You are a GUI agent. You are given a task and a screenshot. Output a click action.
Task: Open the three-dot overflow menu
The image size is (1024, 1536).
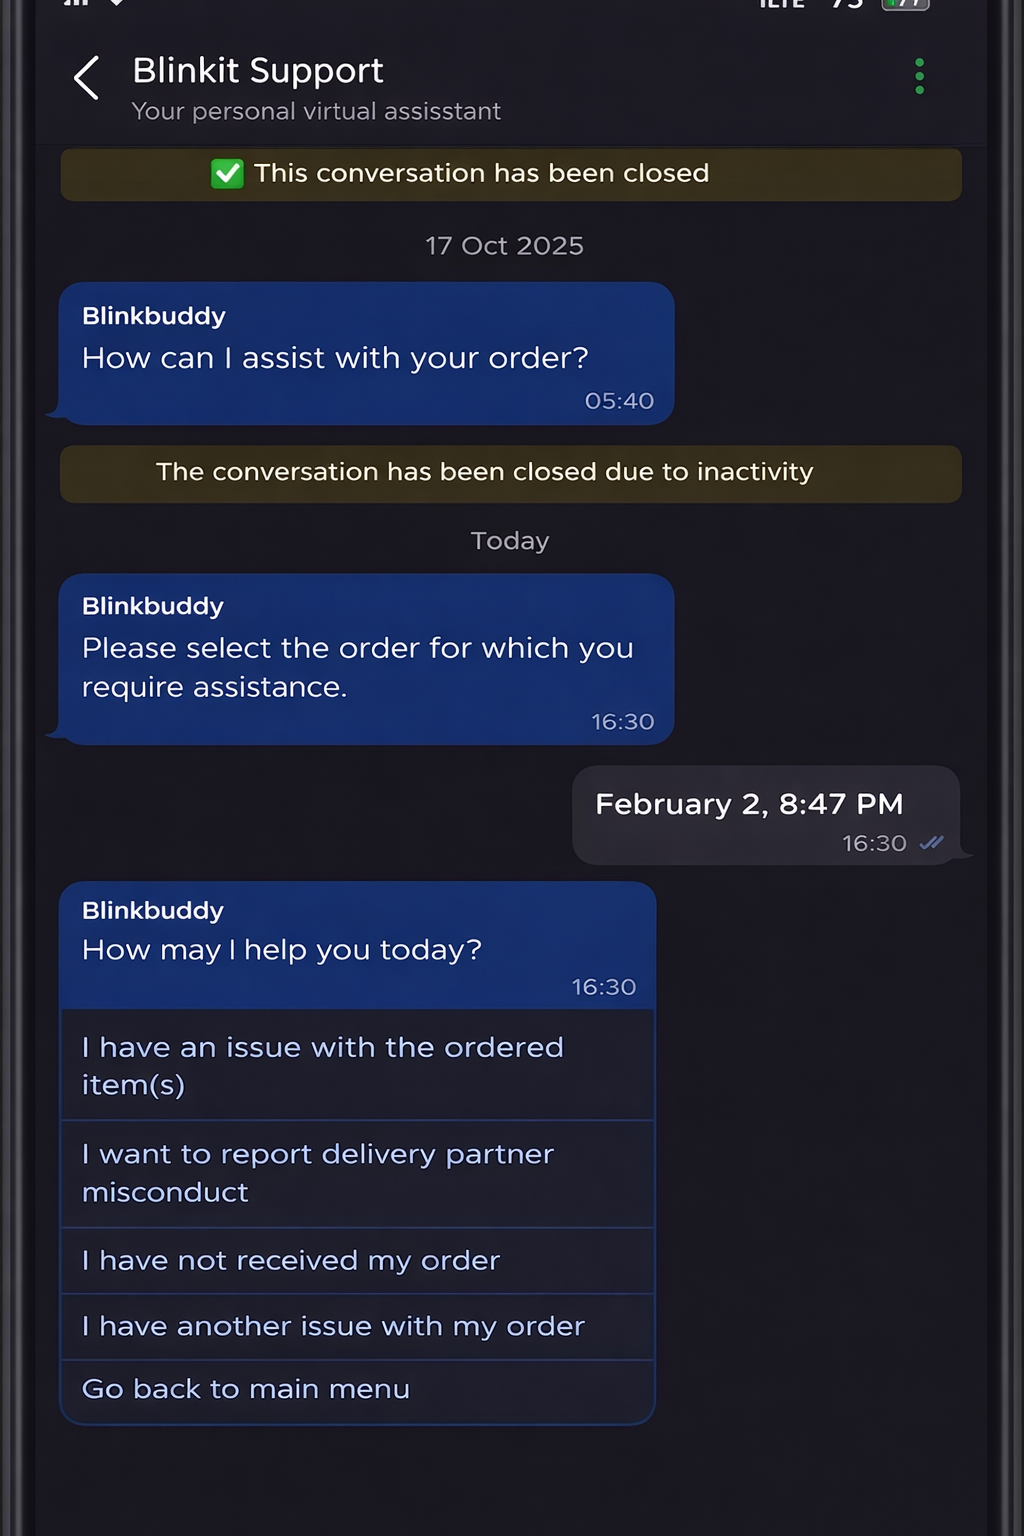coord(919,75)
